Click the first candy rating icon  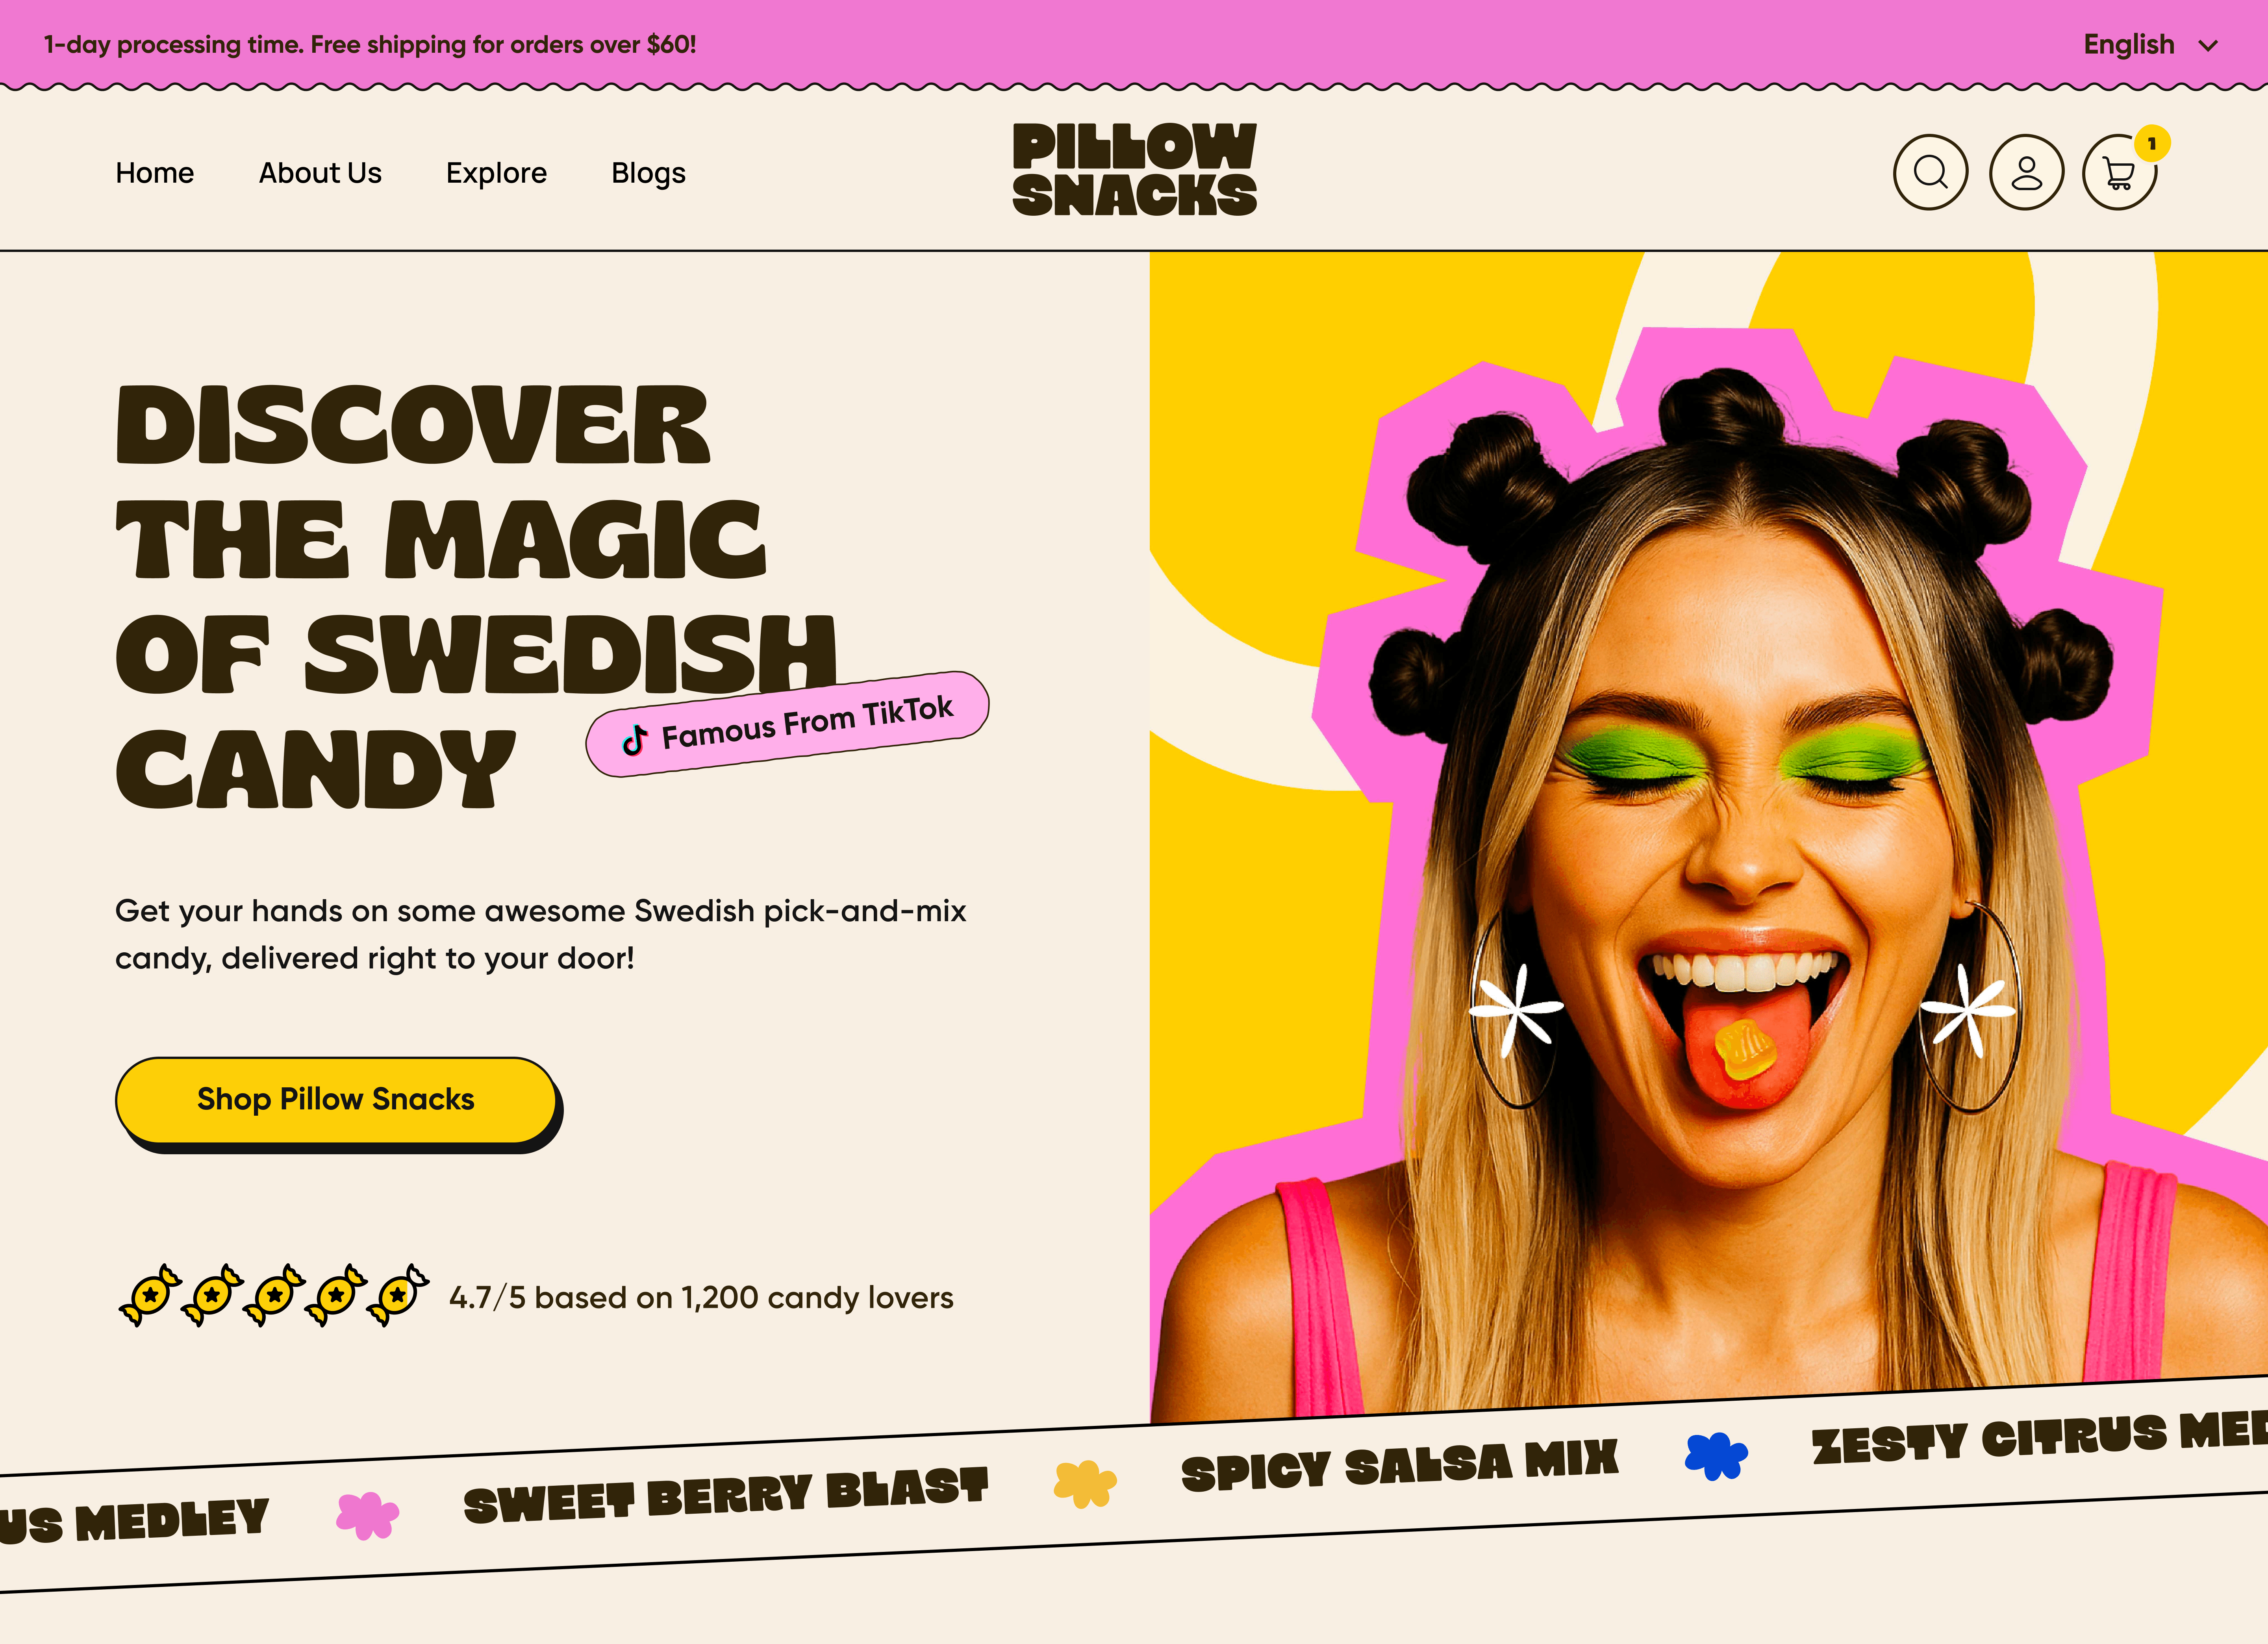(150, 1296)
